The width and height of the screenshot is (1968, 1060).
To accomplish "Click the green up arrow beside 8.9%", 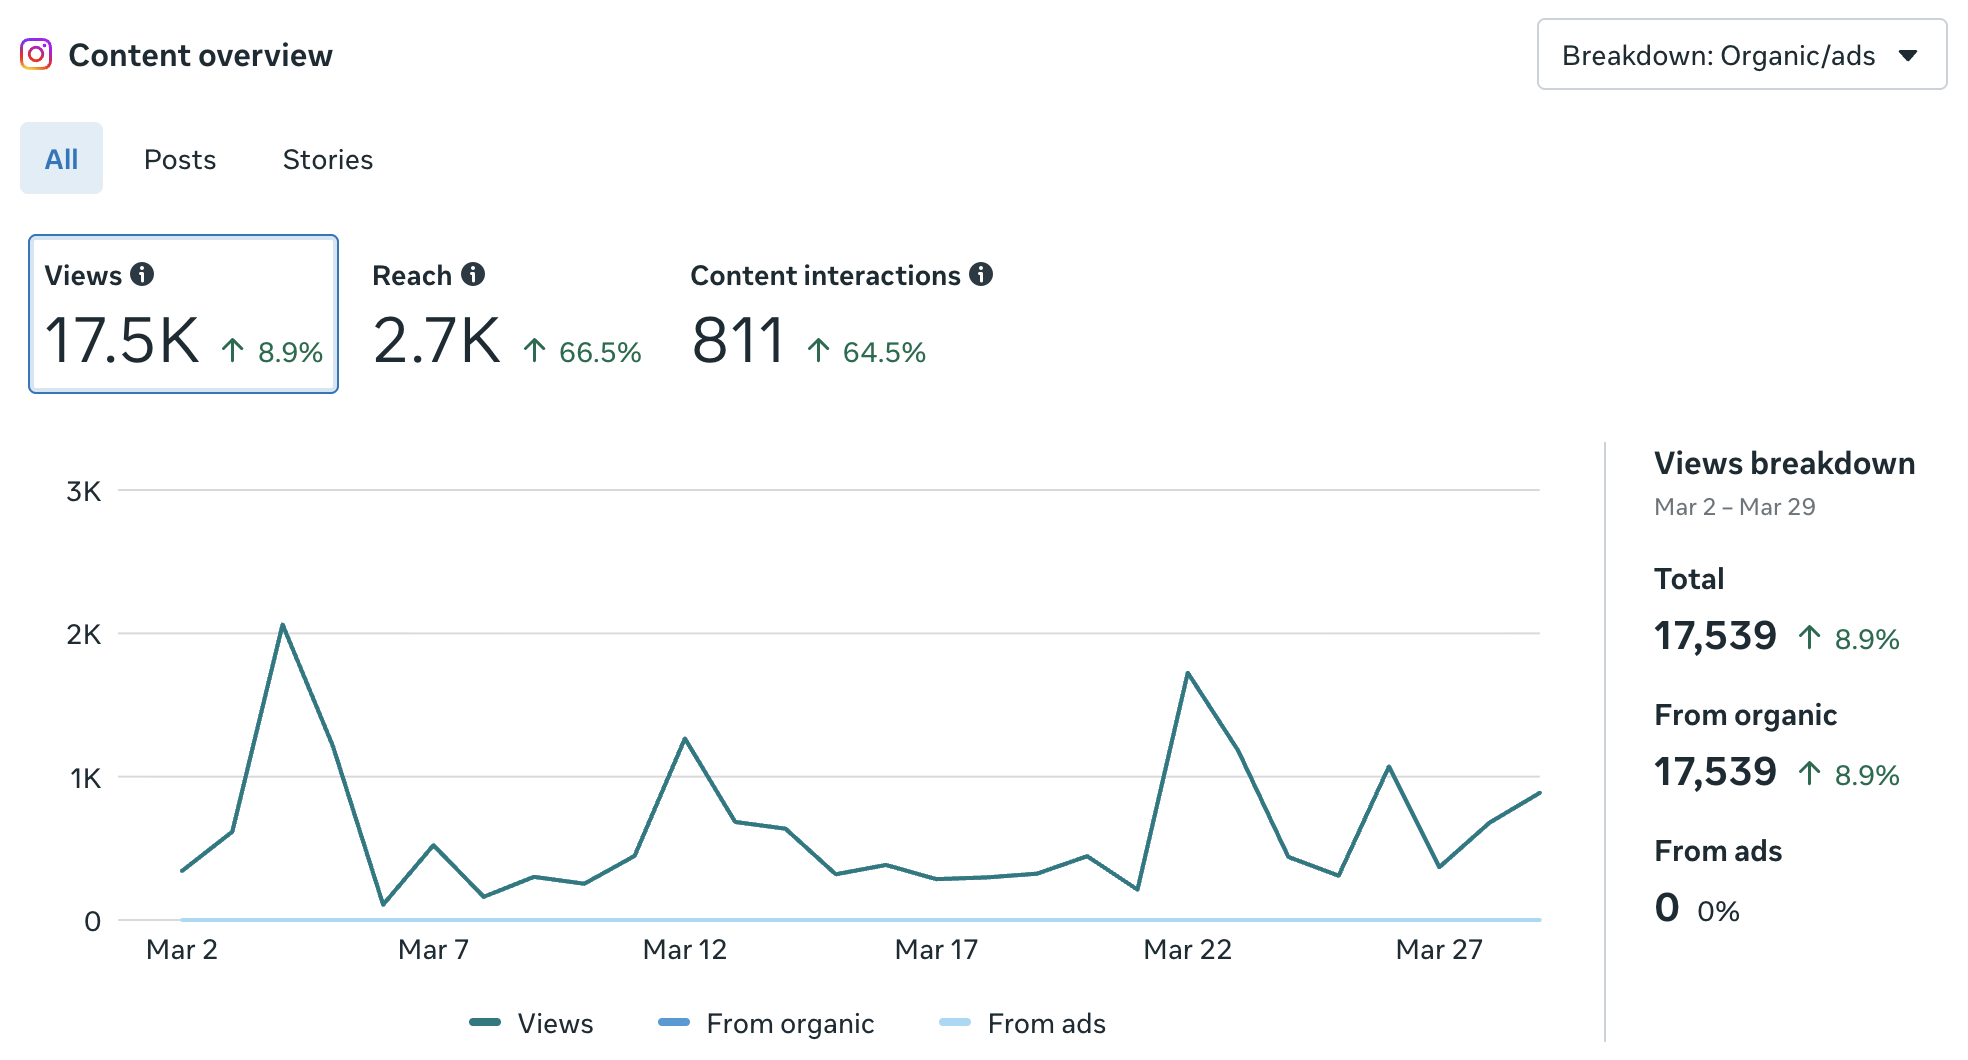I will [x=234, y=350].
